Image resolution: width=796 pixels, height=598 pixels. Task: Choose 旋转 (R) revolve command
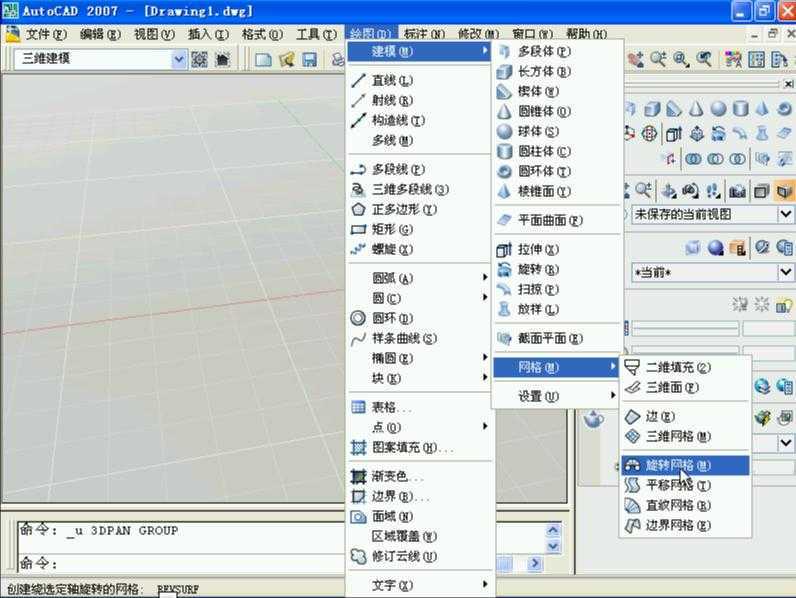coord(556,269)
